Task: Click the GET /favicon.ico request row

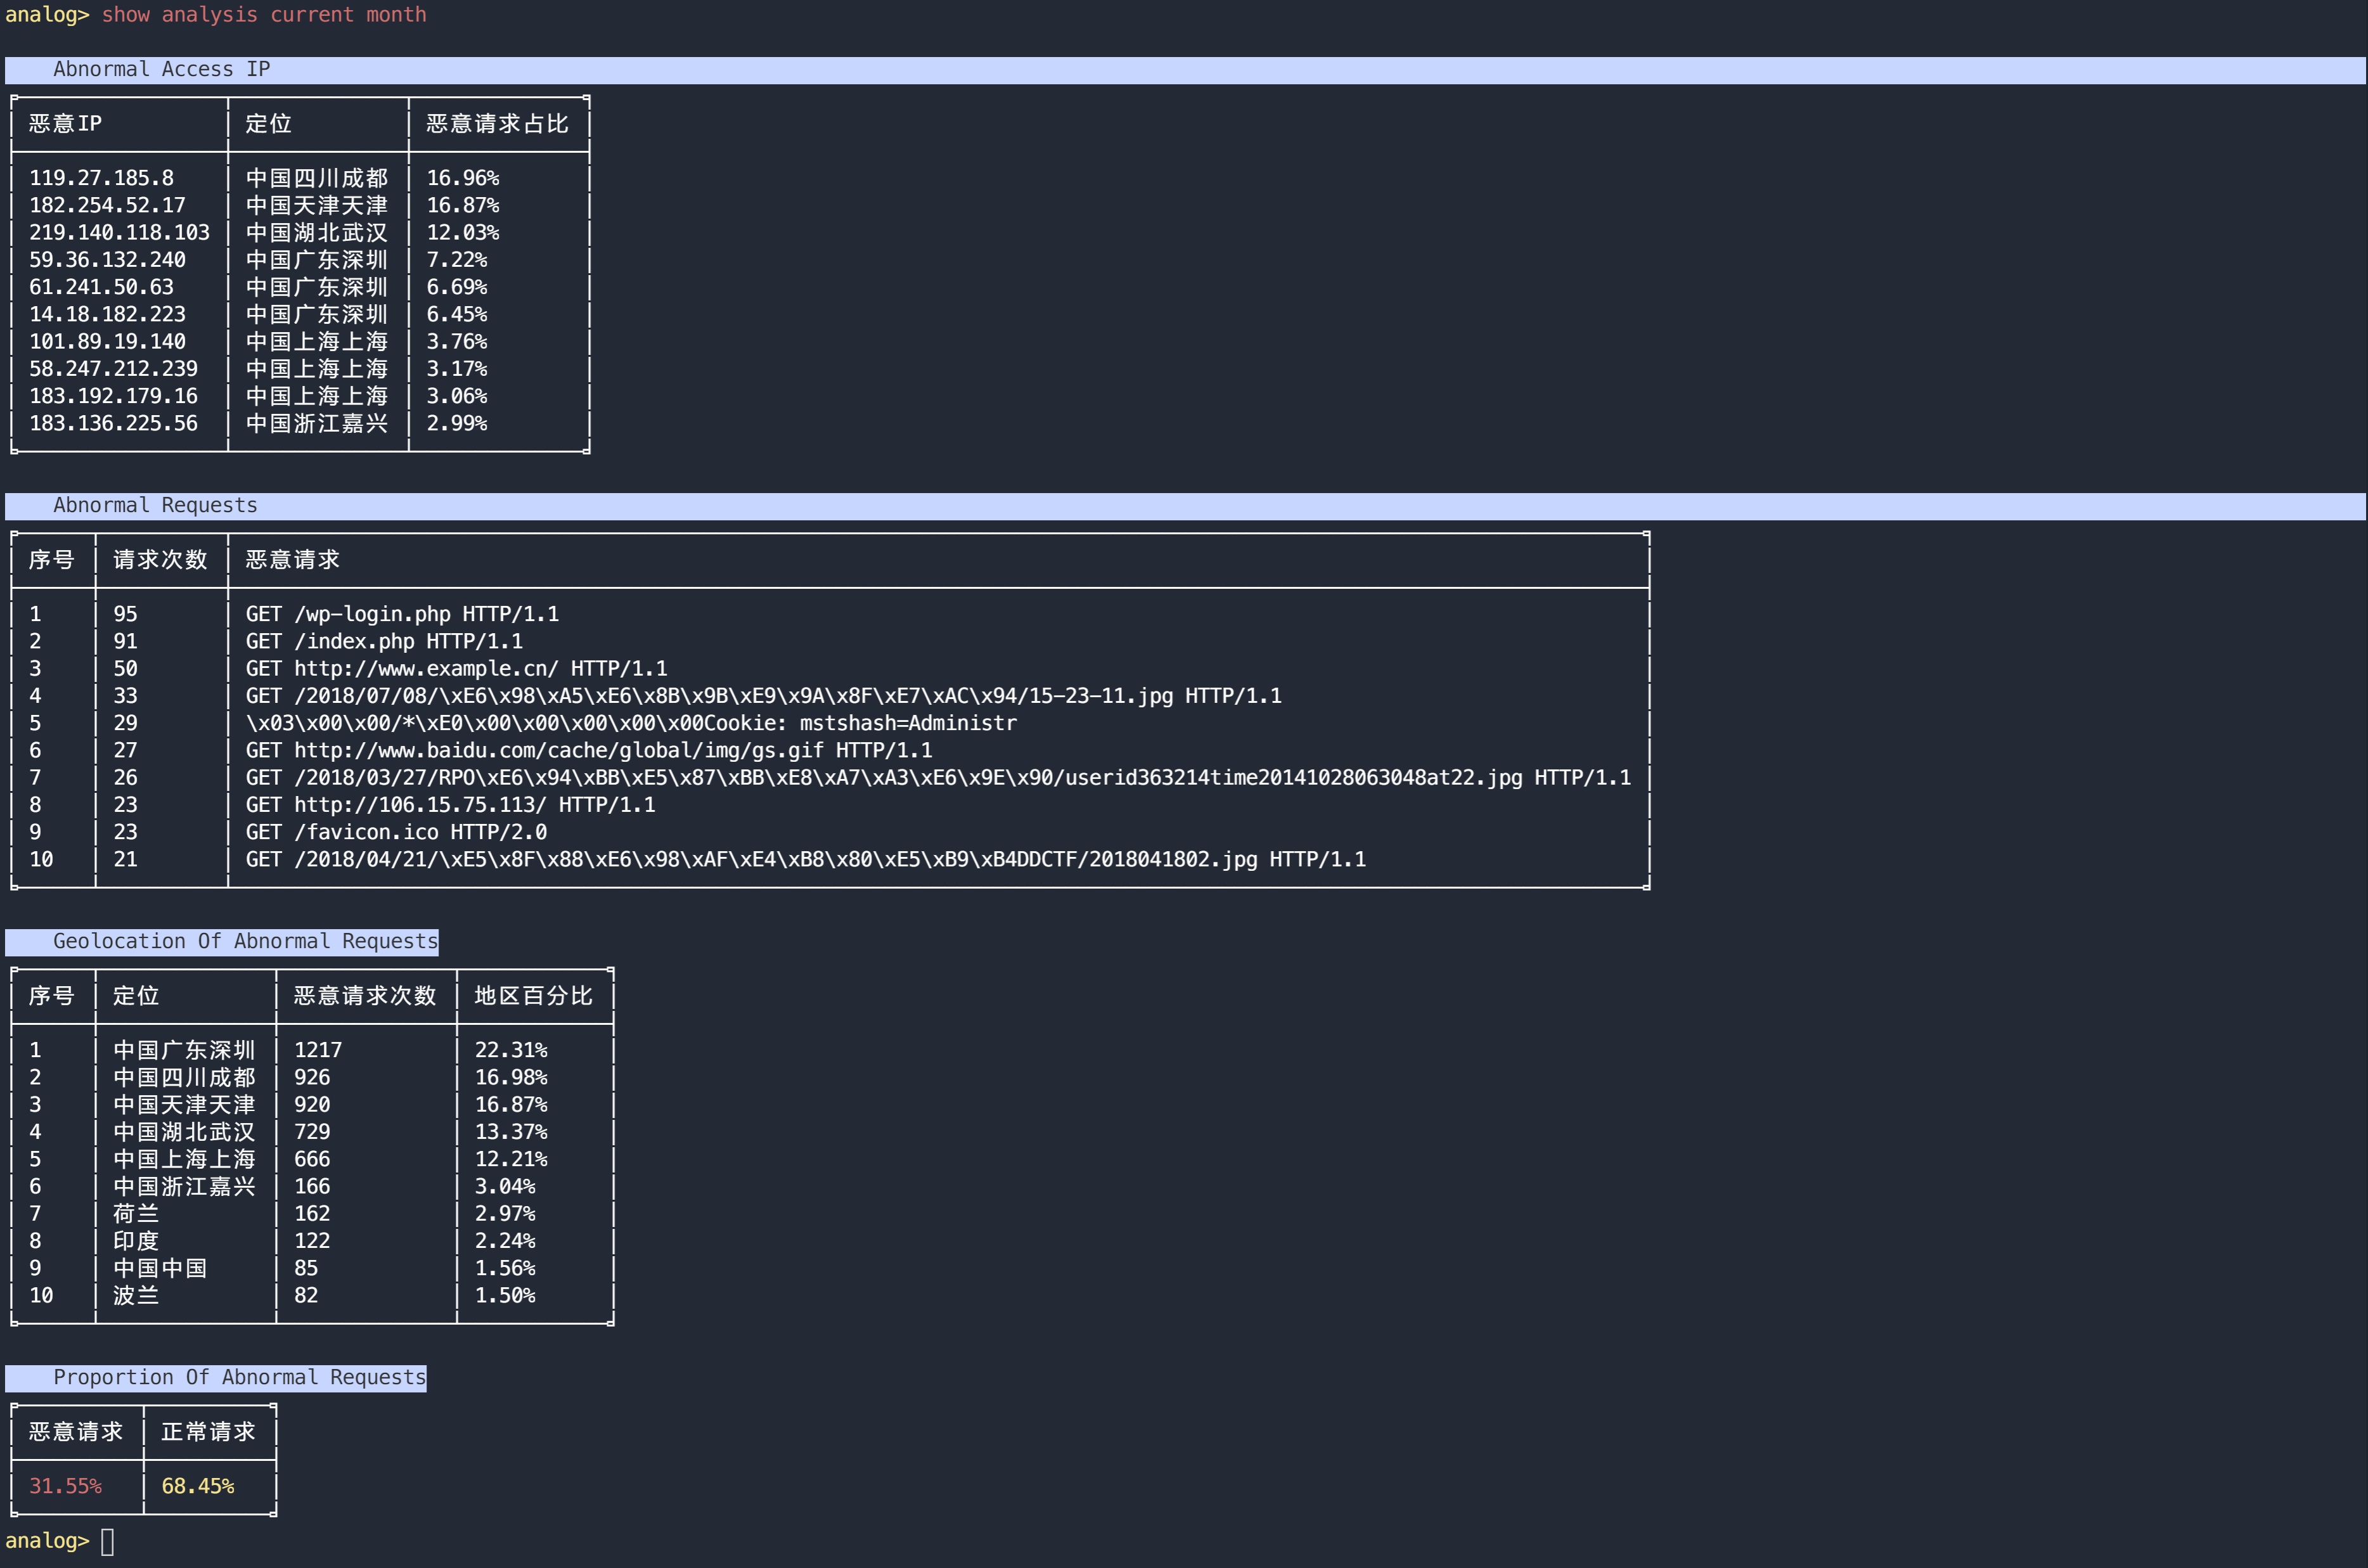Action: click(x=396, y=832)
